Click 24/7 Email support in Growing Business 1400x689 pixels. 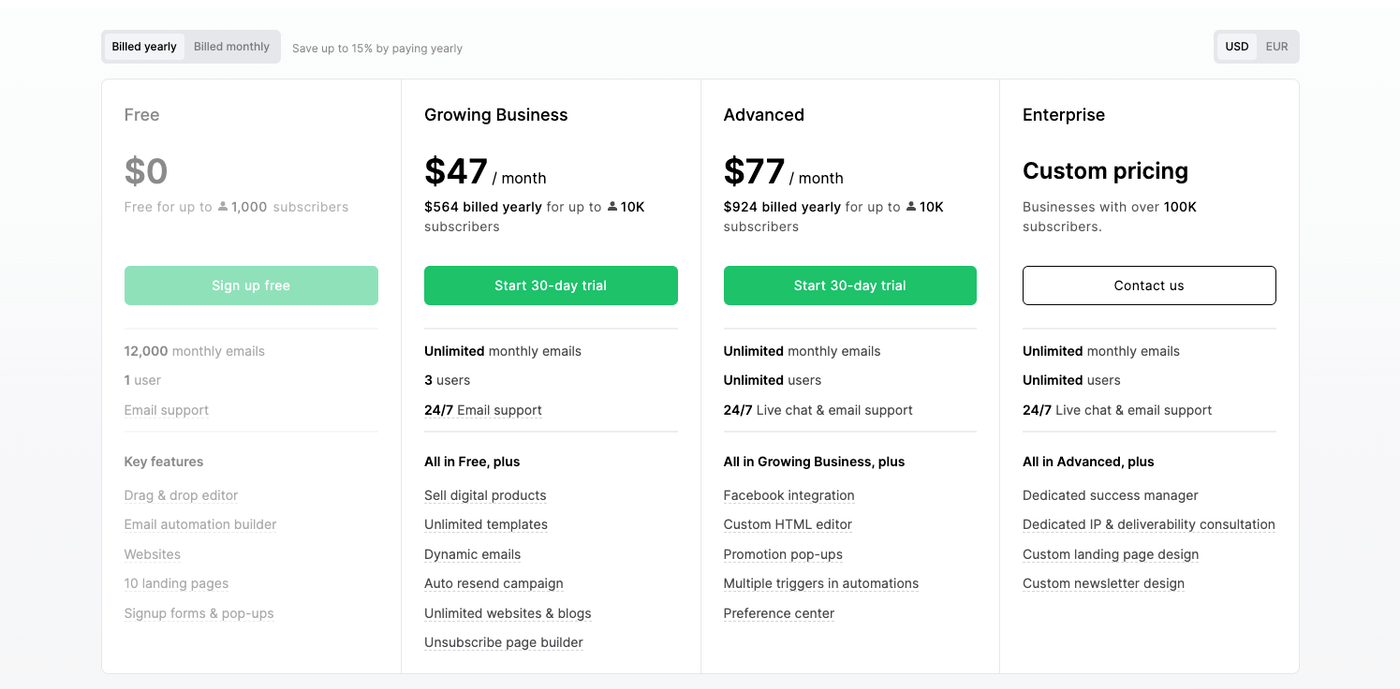[483, 410]
